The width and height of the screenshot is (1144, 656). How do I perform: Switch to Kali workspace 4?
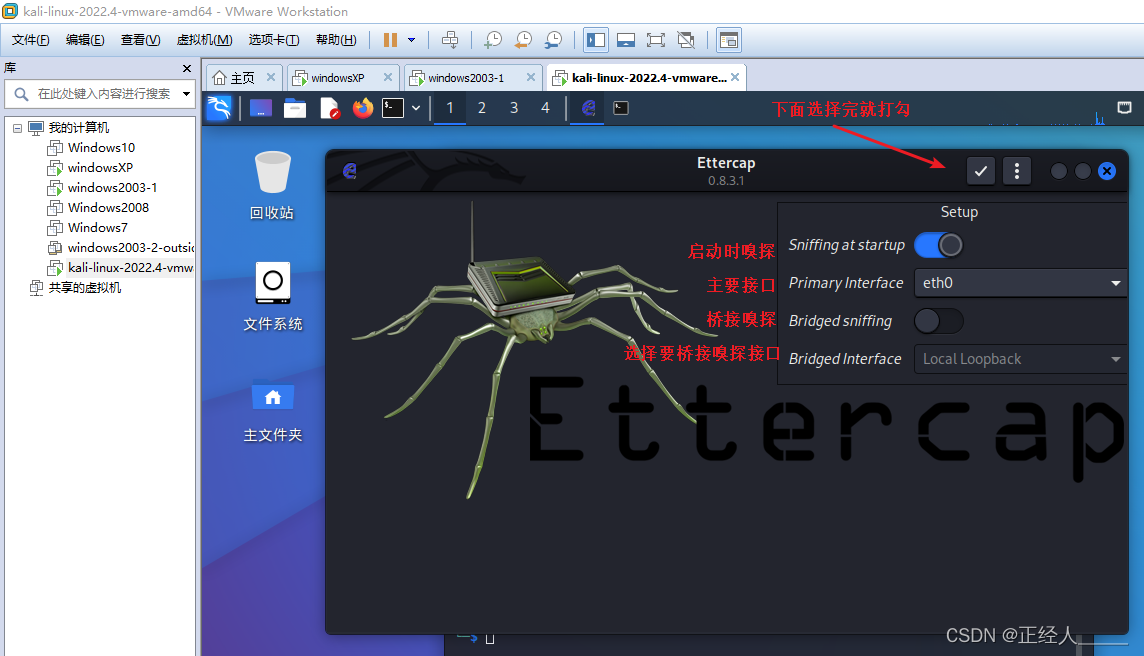tap(545, 108)
